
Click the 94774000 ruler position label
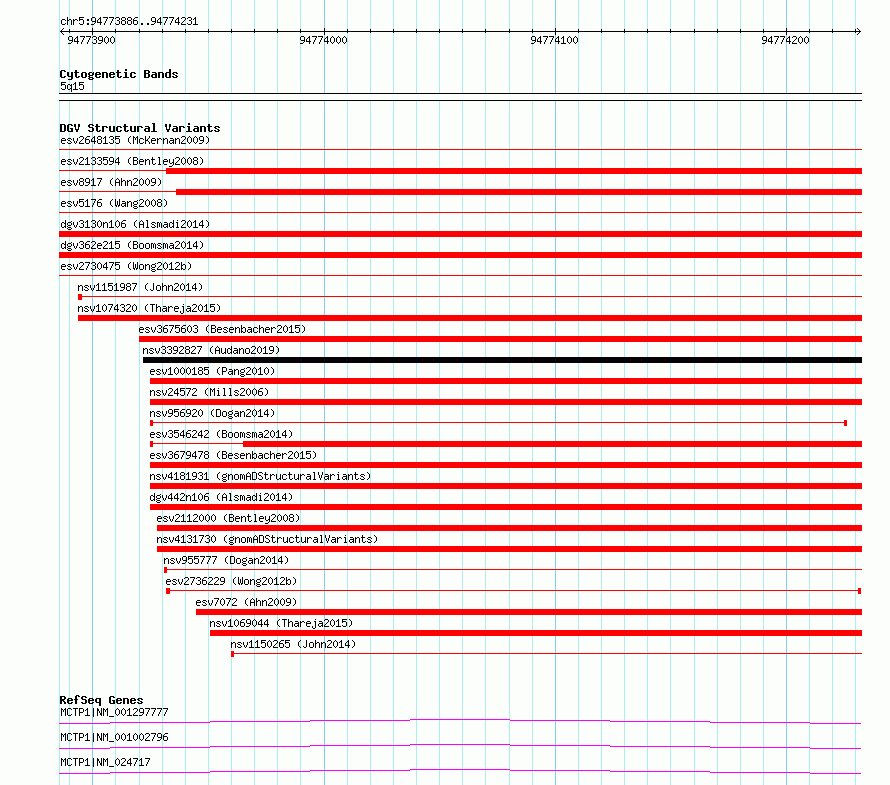tap(324, 40)
